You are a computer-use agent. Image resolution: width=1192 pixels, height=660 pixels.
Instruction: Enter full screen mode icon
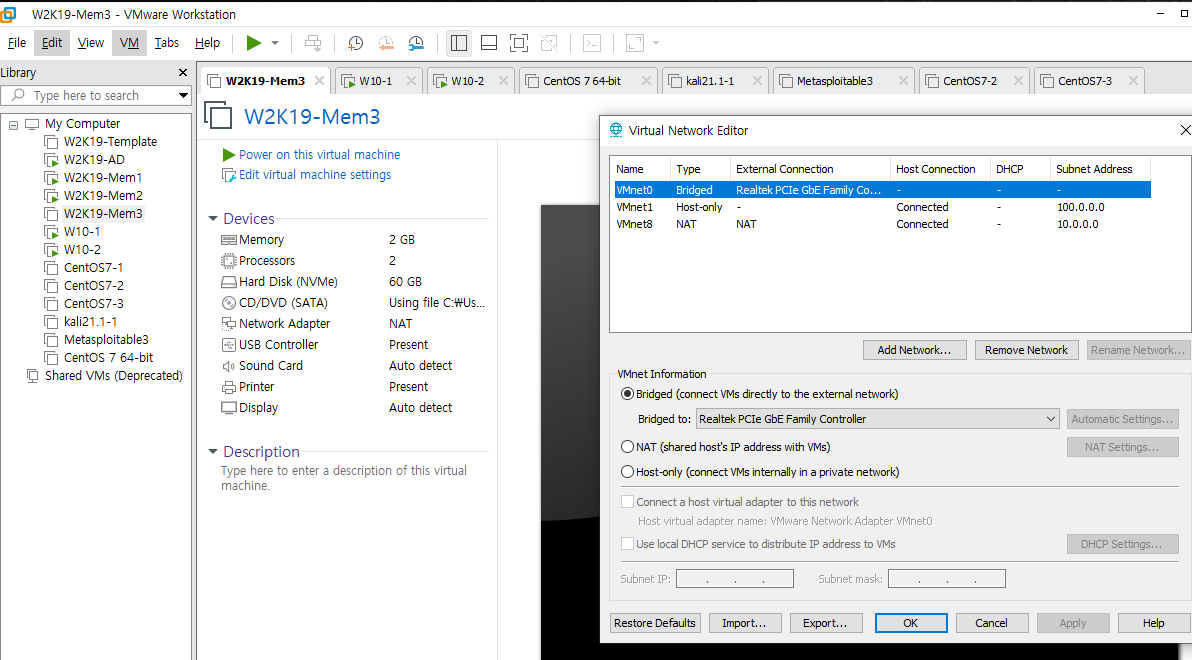click(519, 43)
